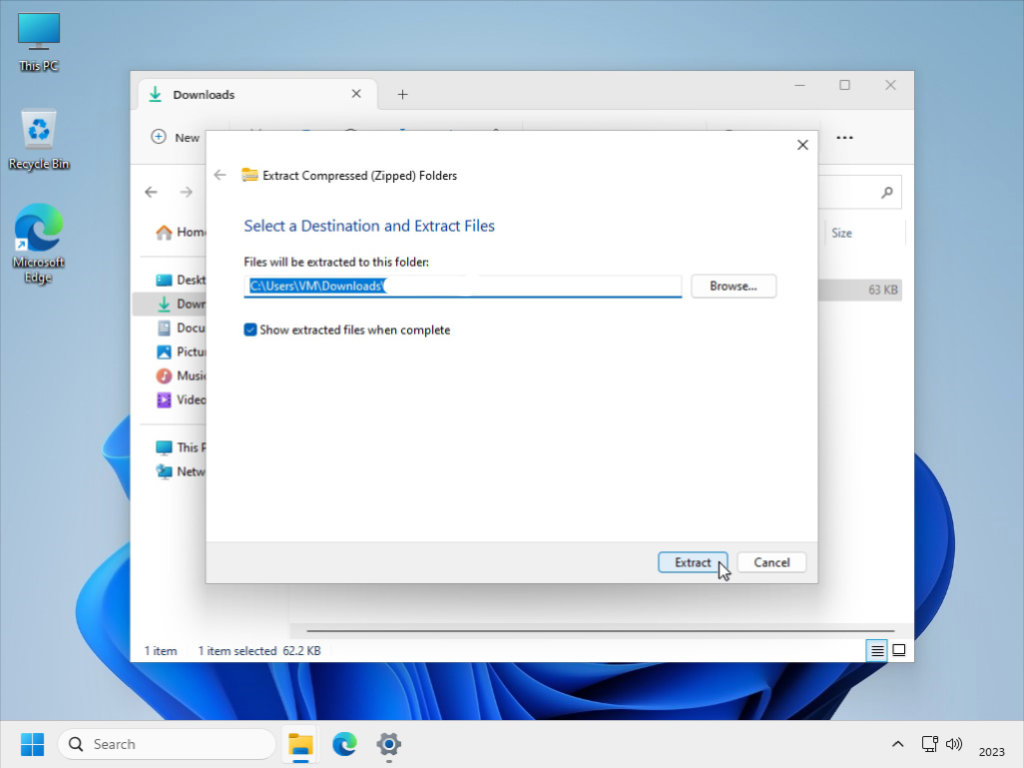Click the taskbar Search box
Viewport: 1024px width, 768px height.
click(167, 744)
